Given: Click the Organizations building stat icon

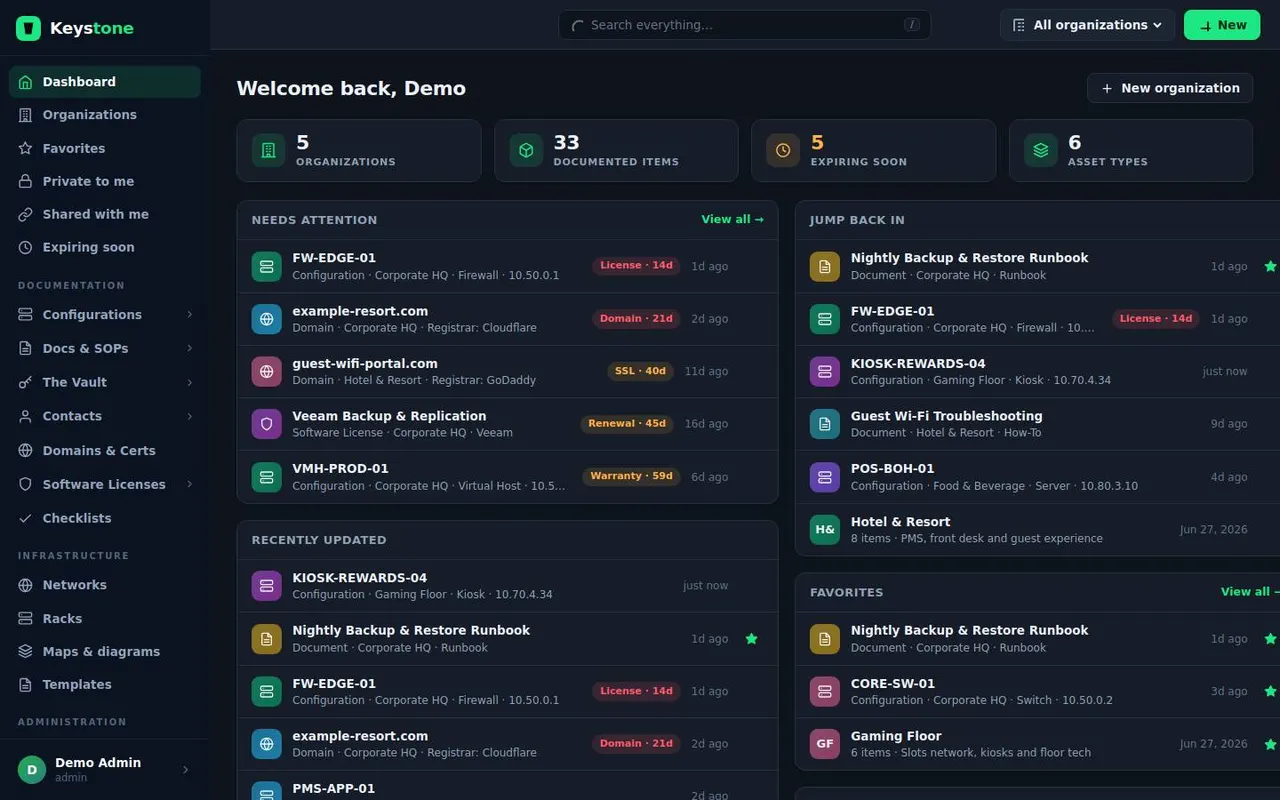Looking at the screenshot, I should click(x=268, y=151).
